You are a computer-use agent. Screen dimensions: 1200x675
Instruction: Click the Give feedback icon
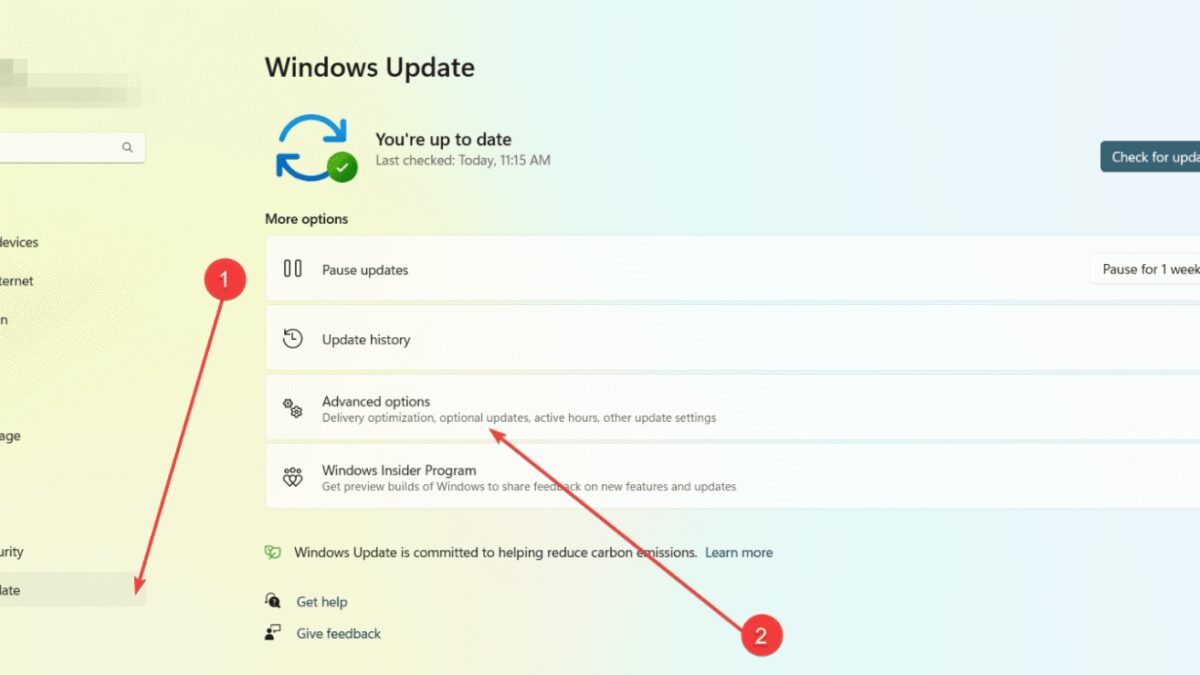(271, 633)
